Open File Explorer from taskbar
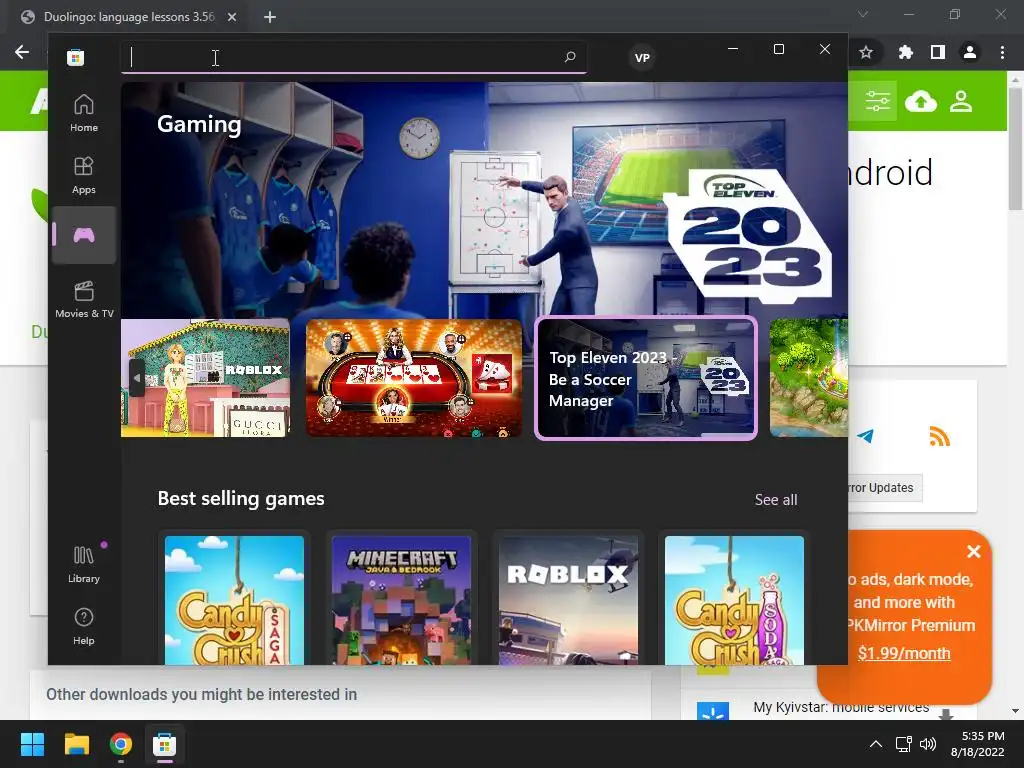The height and width of the screenshot is (768, 1024). click(x=76, y=744)
